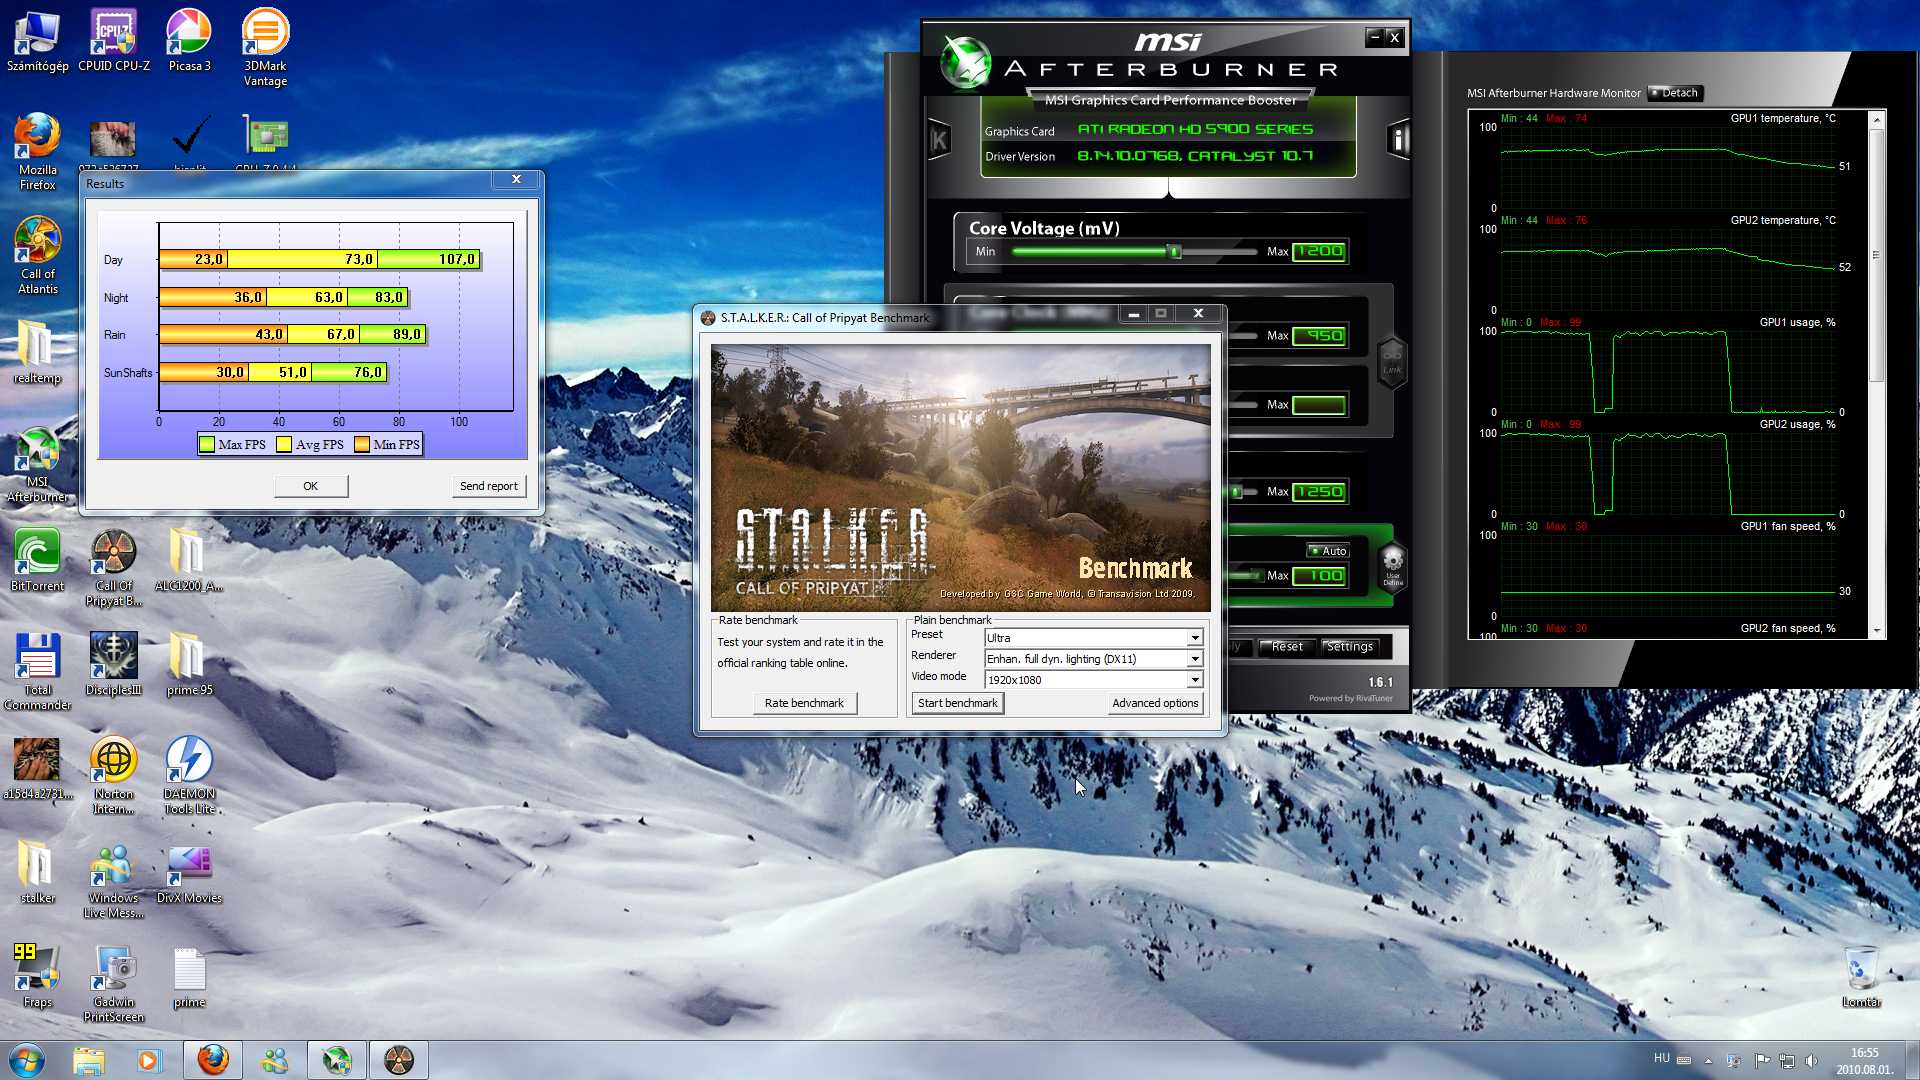Select the MSI Afterburner desktop shortcut
Image resolution: width=1920 pixels, height=1080 pixels.
pyautogui.click(x=38, y=464)
